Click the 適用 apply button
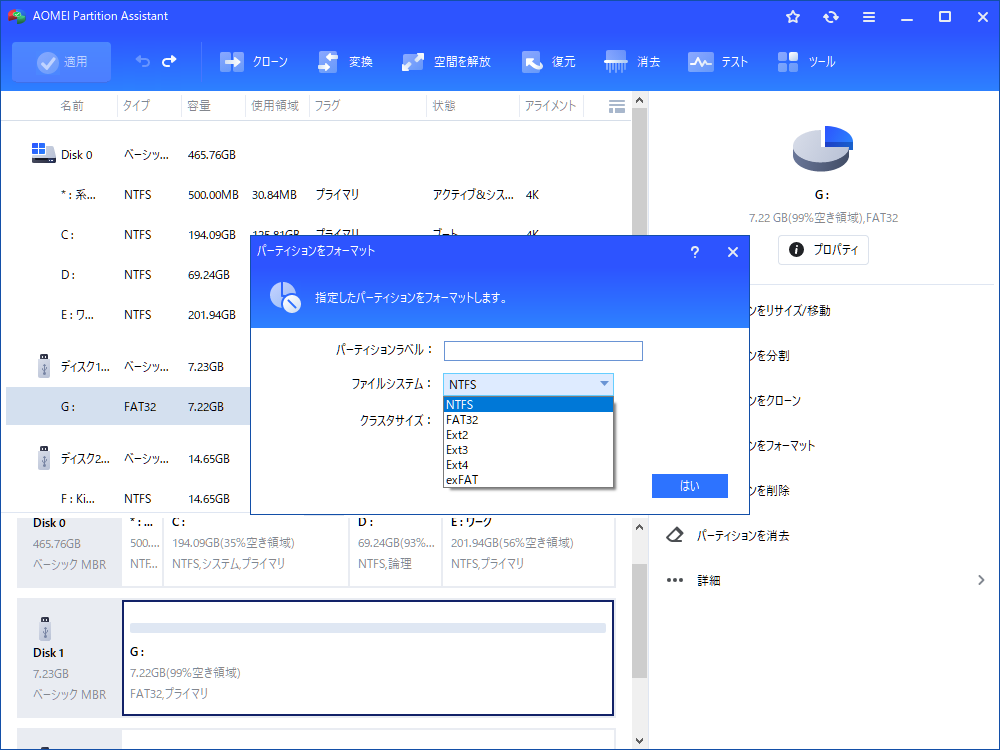1000x750 pixels. (x=61, y=62)
